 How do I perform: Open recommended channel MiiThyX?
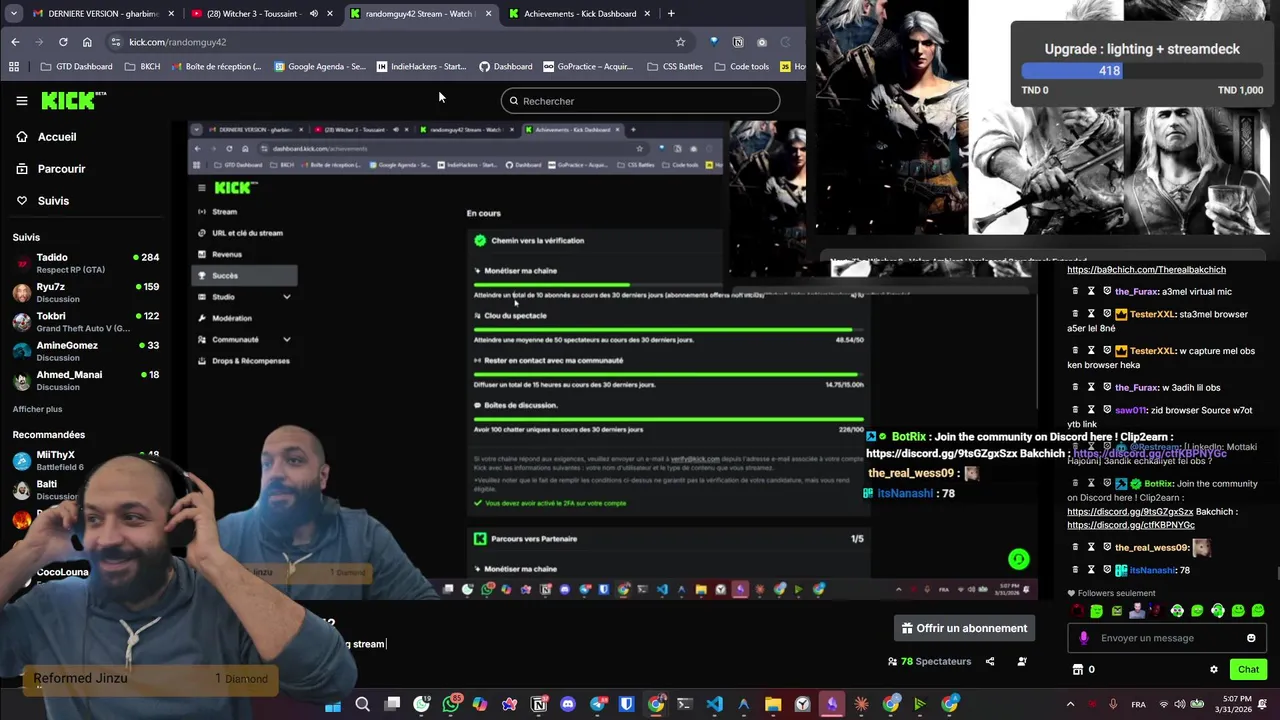click(86, 460)
